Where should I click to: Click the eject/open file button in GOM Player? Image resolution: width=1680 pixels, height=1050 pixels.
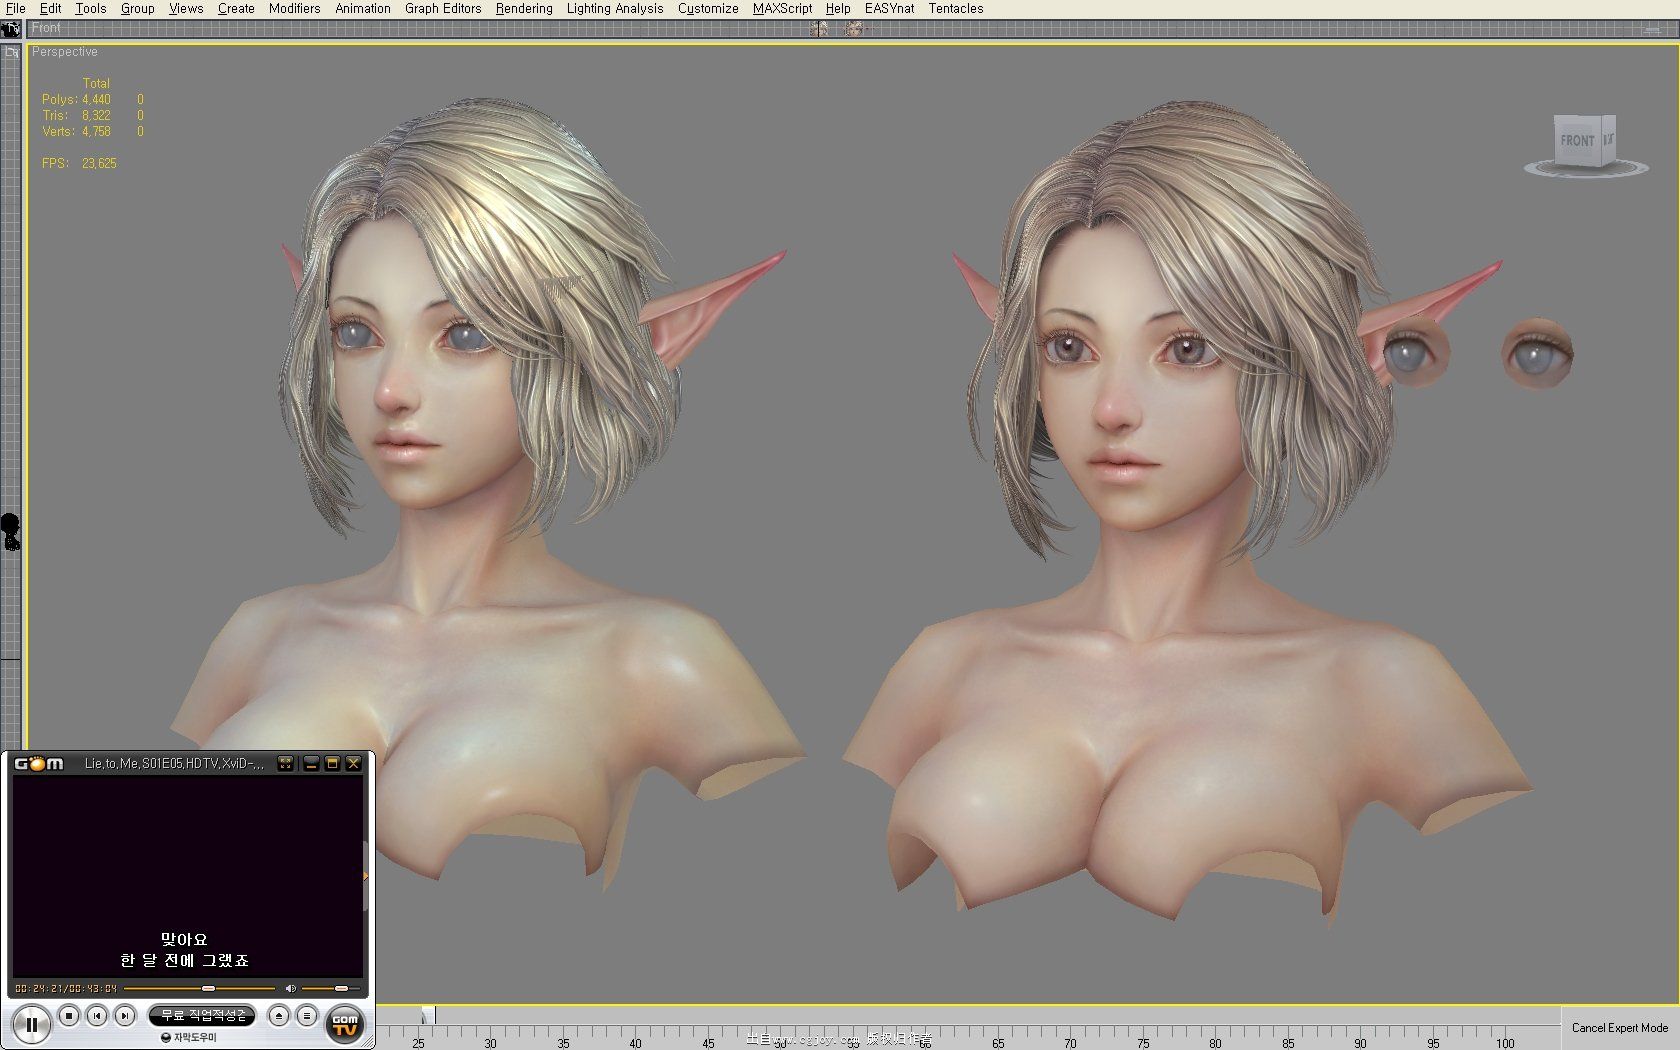pos(279,1016)
